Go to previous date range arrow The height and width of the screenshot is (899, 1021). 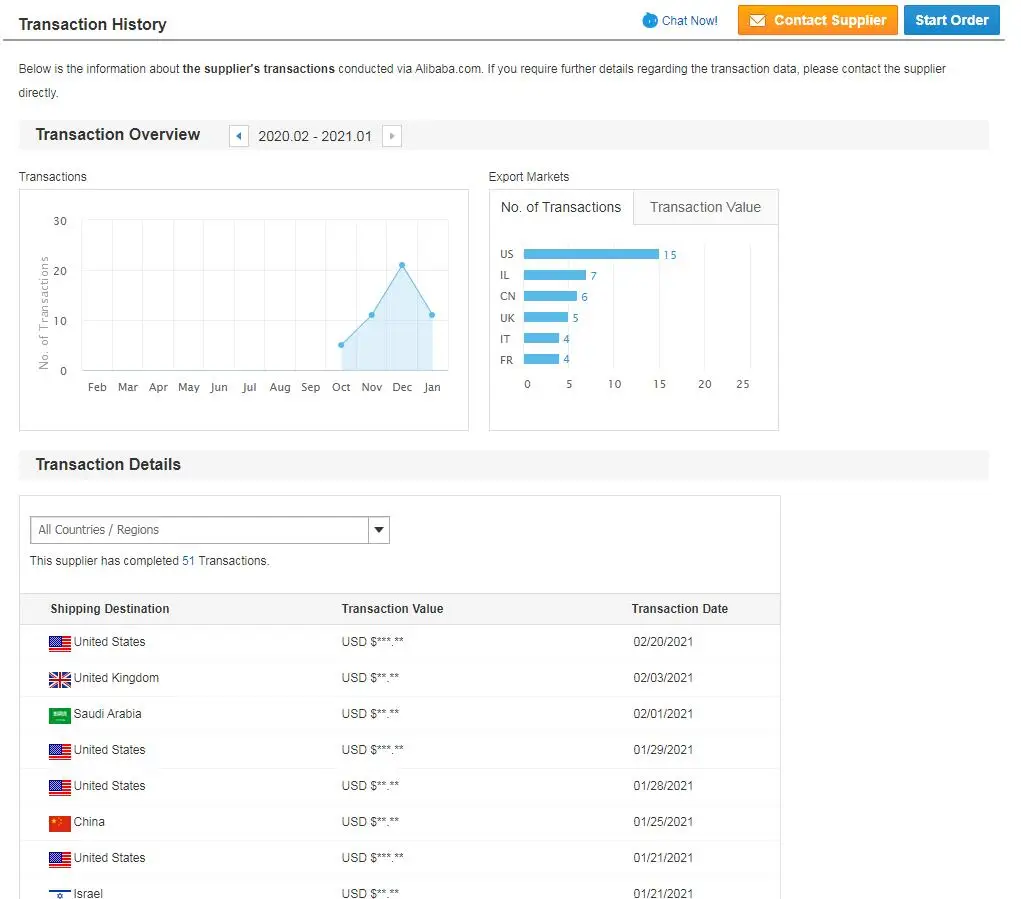[x=239, y=136]
